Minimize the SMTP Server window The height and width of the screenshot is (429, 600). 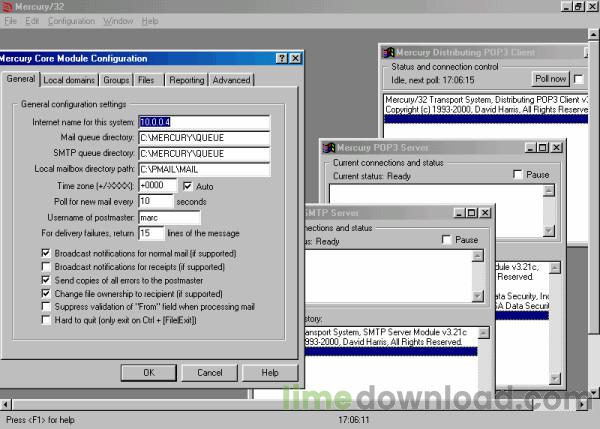457,213
